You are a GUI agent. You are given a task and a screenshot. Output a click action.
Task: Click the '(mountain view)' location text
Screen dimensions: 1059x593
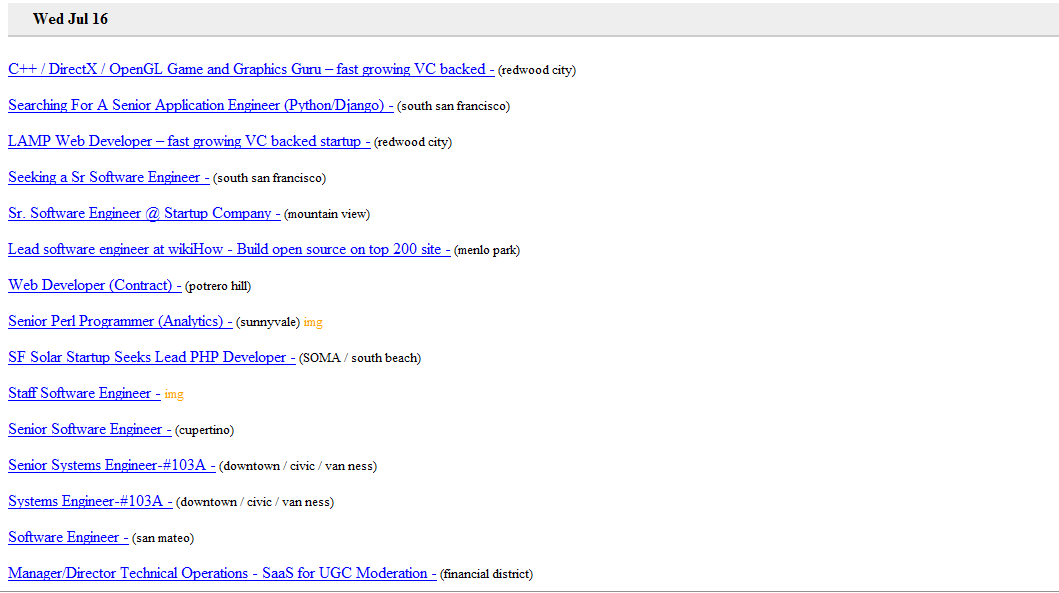(327, 214)
